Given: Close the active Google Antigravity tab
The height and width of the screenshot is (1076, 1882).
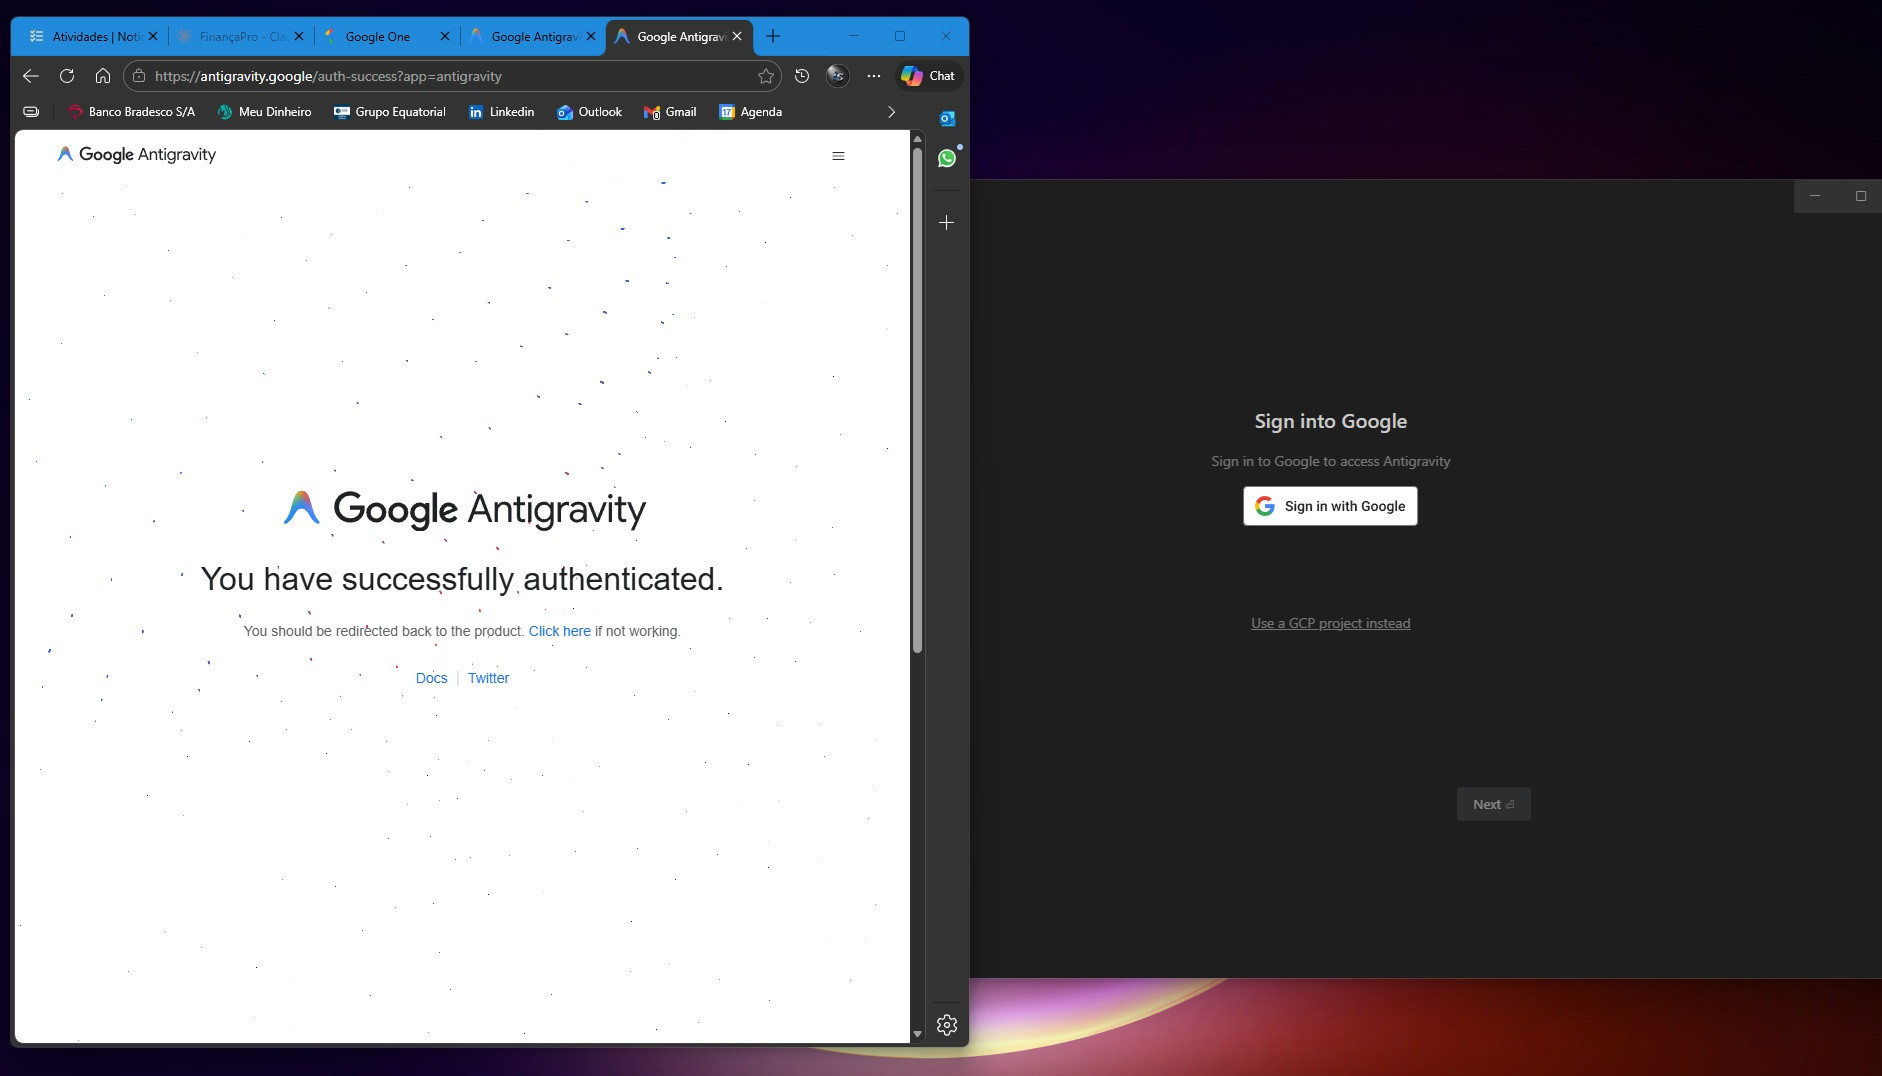Looking at the screenshot, I should point(737,36).
